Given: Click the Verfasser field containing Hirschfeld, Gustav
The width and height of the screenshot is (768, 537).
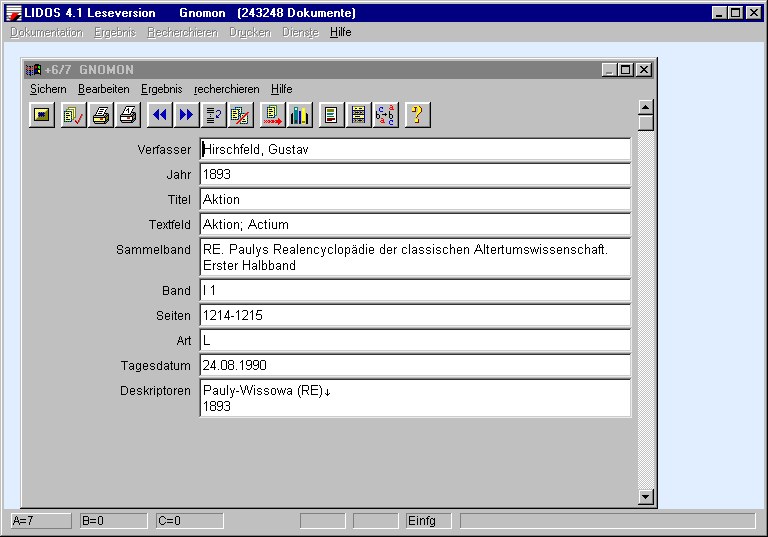Looking at the screenshot, I should pyautogui.click(x=415, y=149).
